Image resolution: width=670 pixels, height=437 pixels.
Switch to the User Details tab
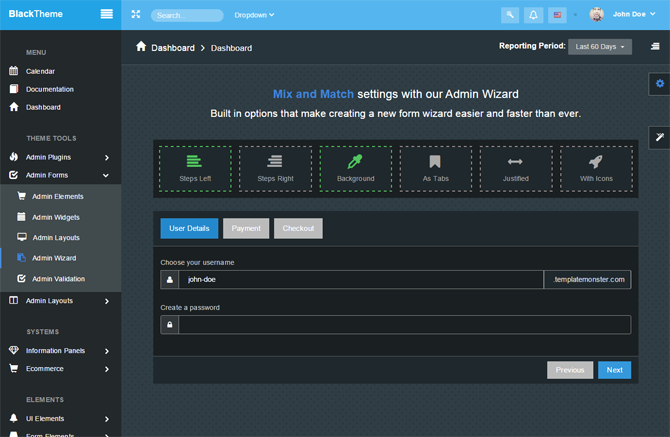189,229
